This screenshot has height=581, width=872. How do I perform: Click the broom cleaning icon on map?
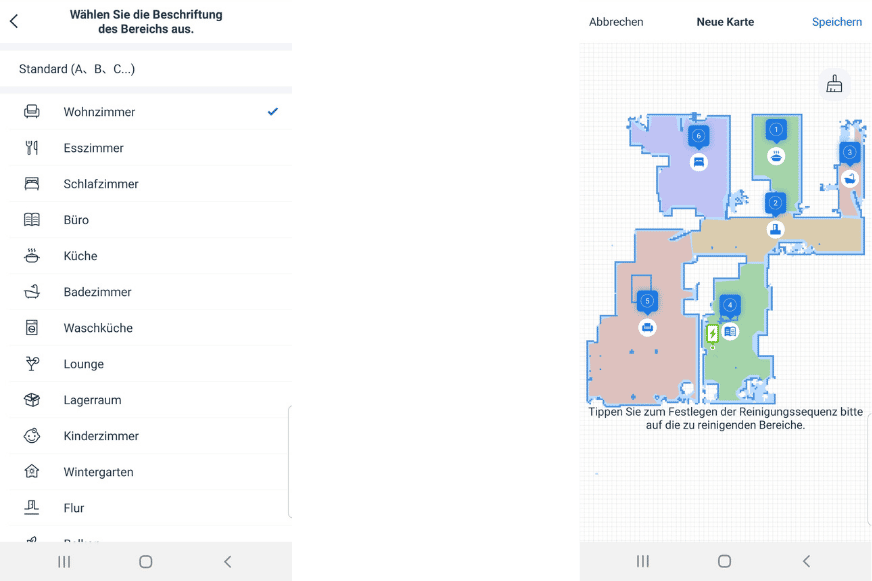point(834,84)
